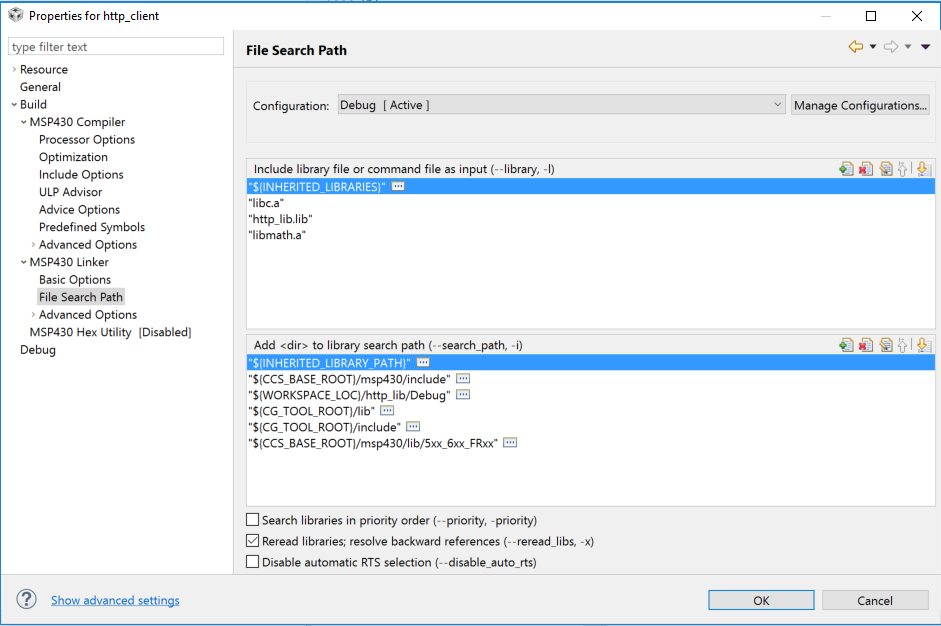Open the Predefined Symbols page
This screenshot has height=626, width=941.
(92, 227)
